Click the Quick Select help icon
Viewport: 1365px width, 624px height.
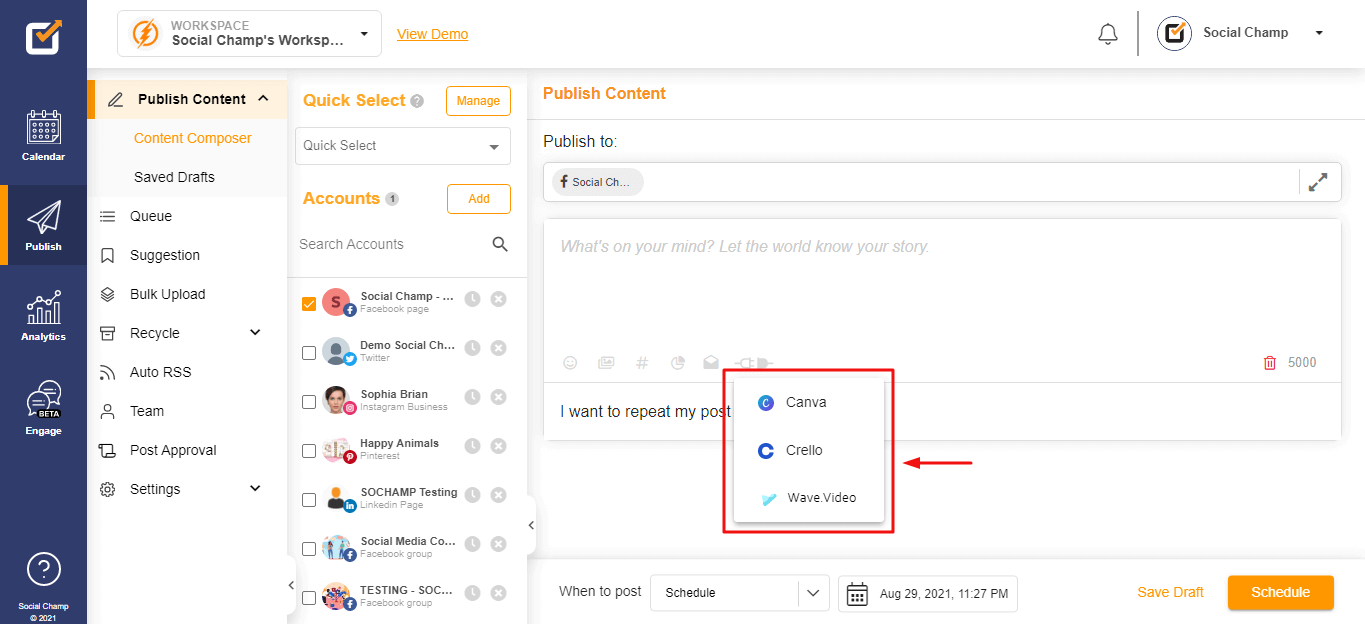point(417,101)
